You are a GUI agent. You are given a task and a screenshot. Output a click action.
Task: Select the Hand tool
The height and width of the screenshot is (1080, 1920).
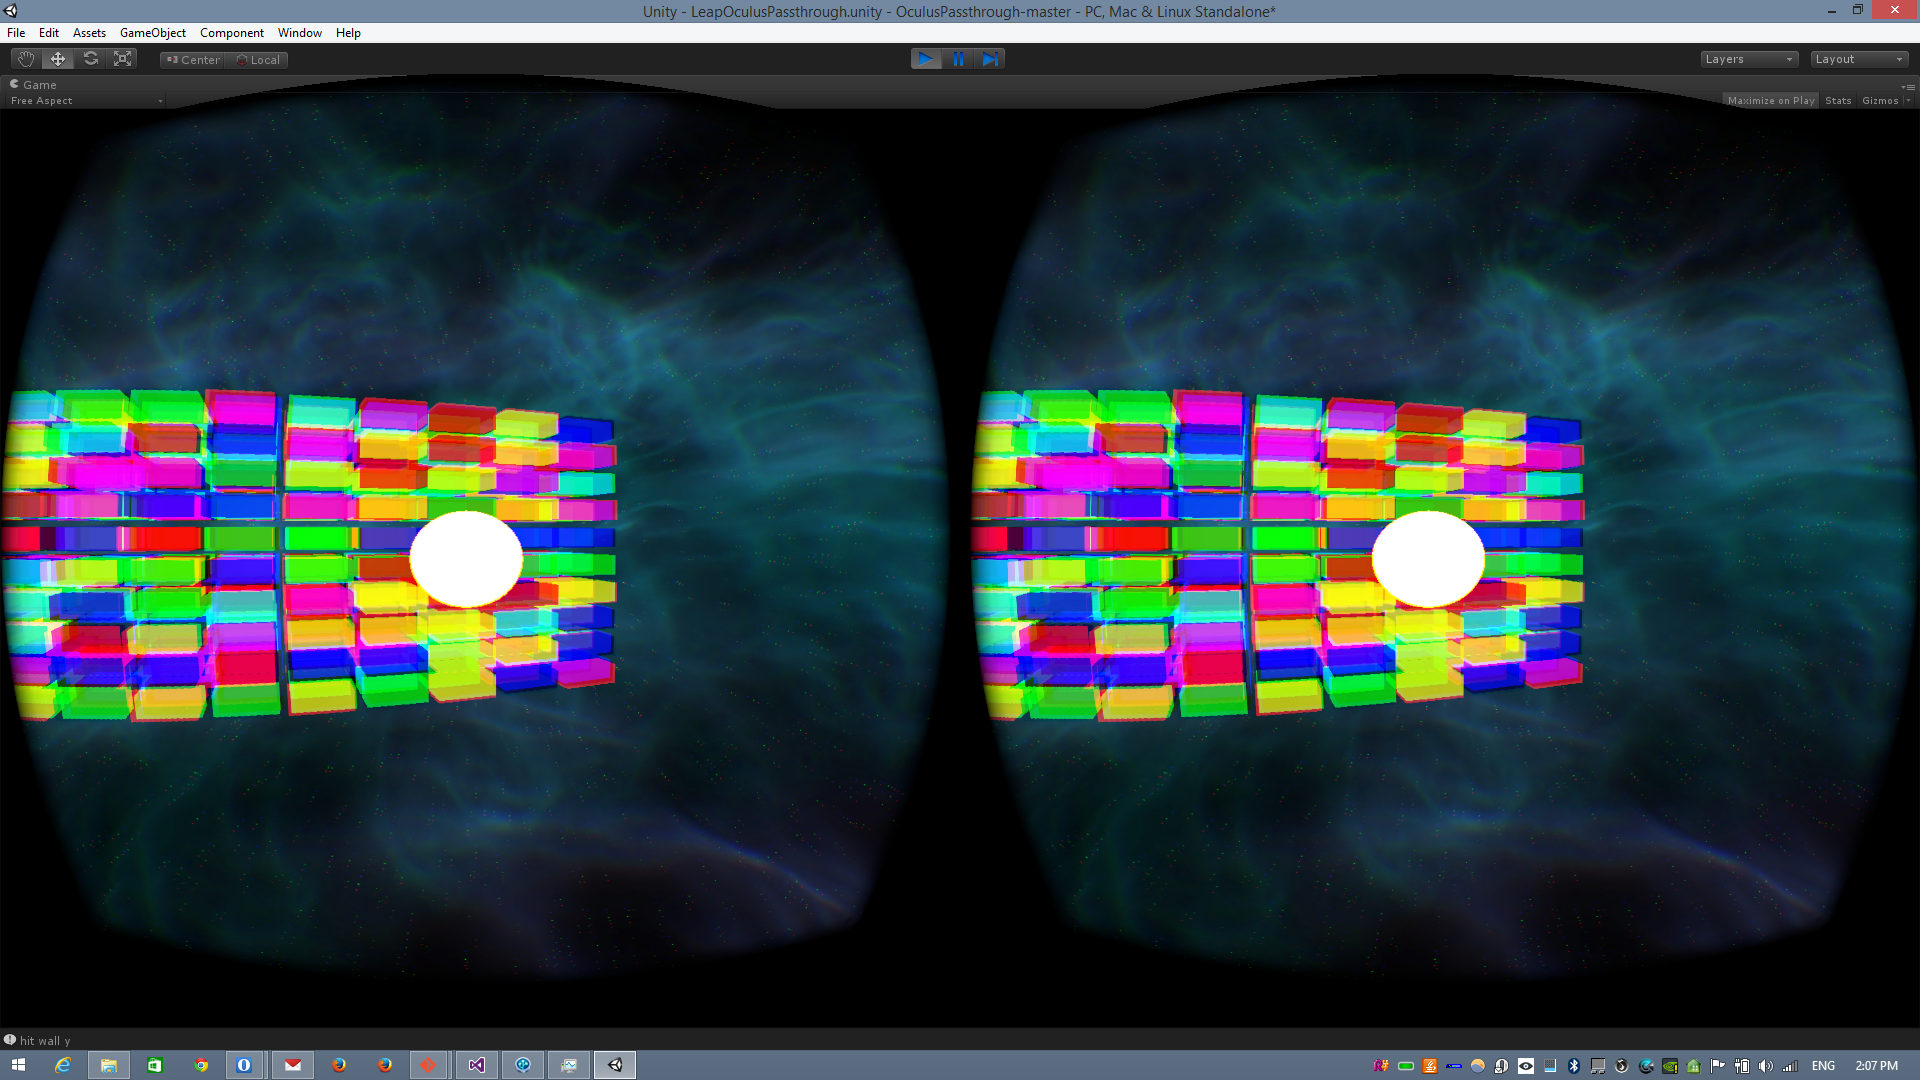click(26, 59)
